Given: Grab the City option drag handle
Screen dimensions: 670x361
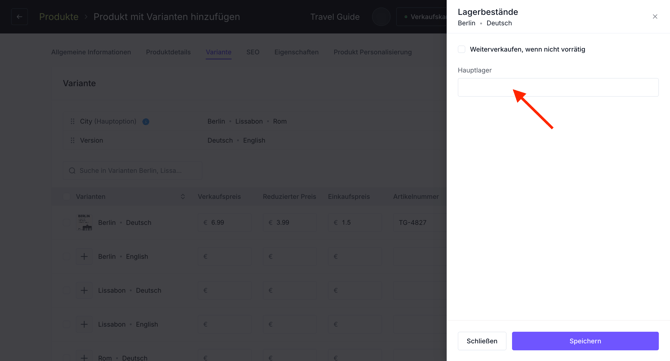Looking at the screenshot, I should [72, 121].
